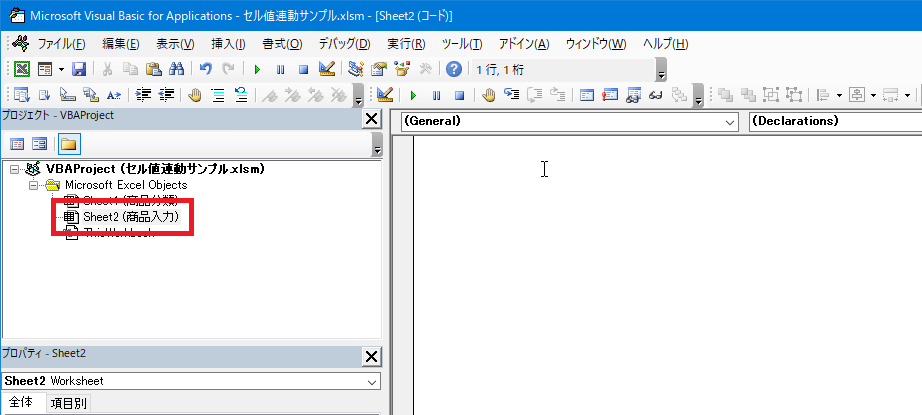Image resolution: width=922 pixels, height=415 pixels.
Task: Save the workbook with the floppy disk icon
Action: (x=78, y=69)
